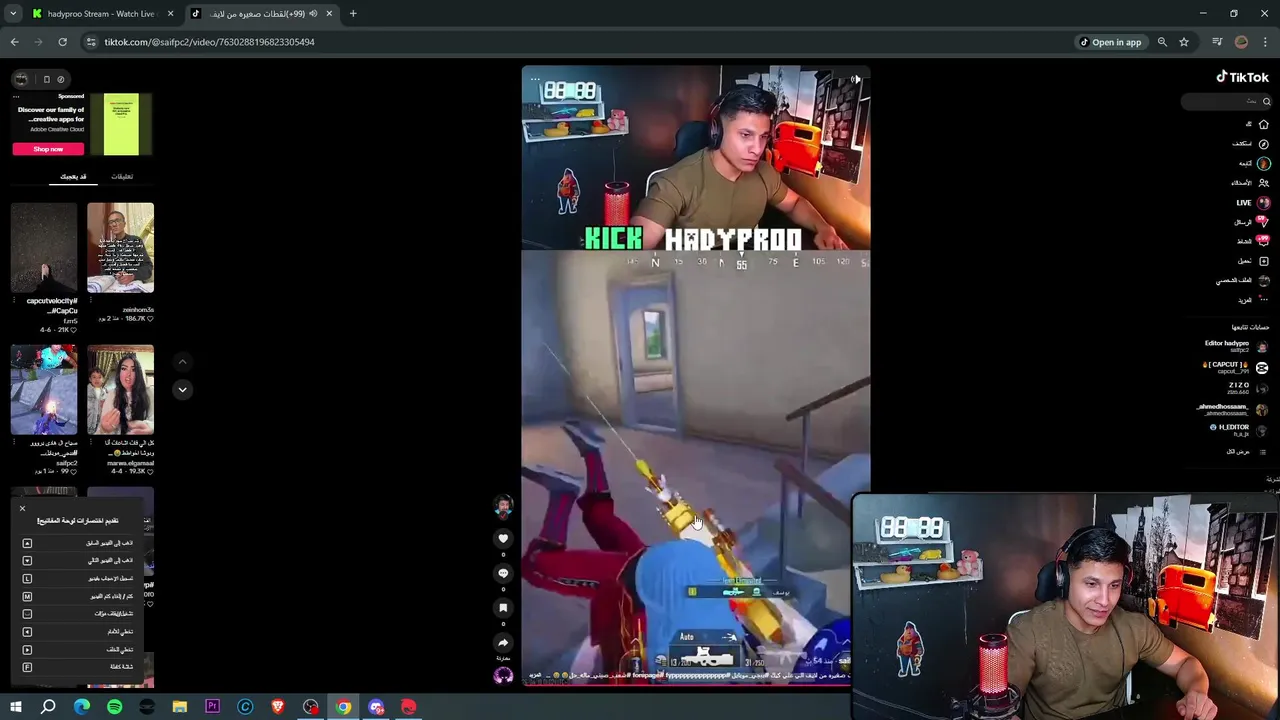Share the video with the arrow icon
This screenshot has height=720, width=1280.
[x=503, y=643]
